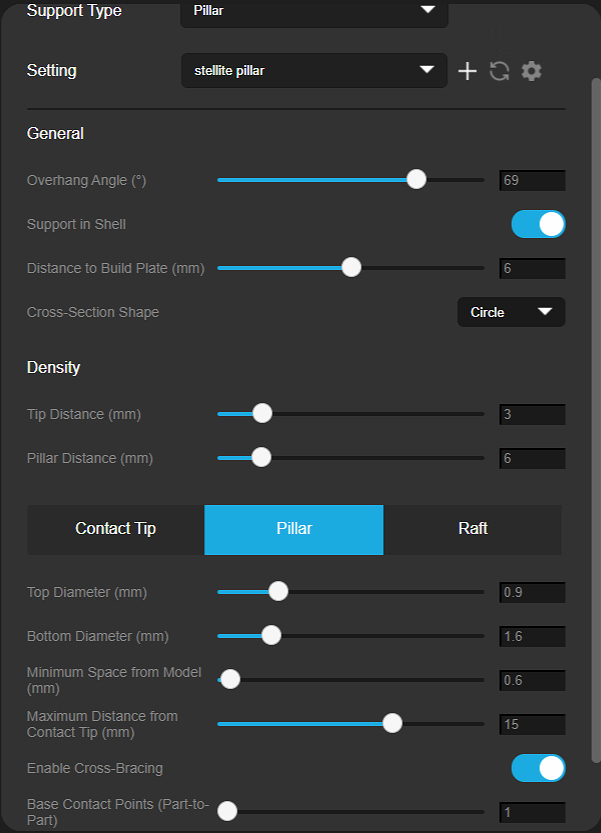Click the reset setting refresh icon
The width and height of the screenshot is (601, 833).
[499, 71]
